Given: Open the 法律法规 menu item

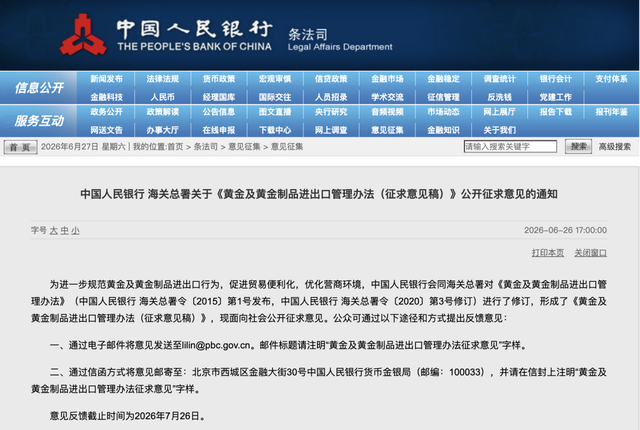Looking at the screenshot, I should [162, 79].
